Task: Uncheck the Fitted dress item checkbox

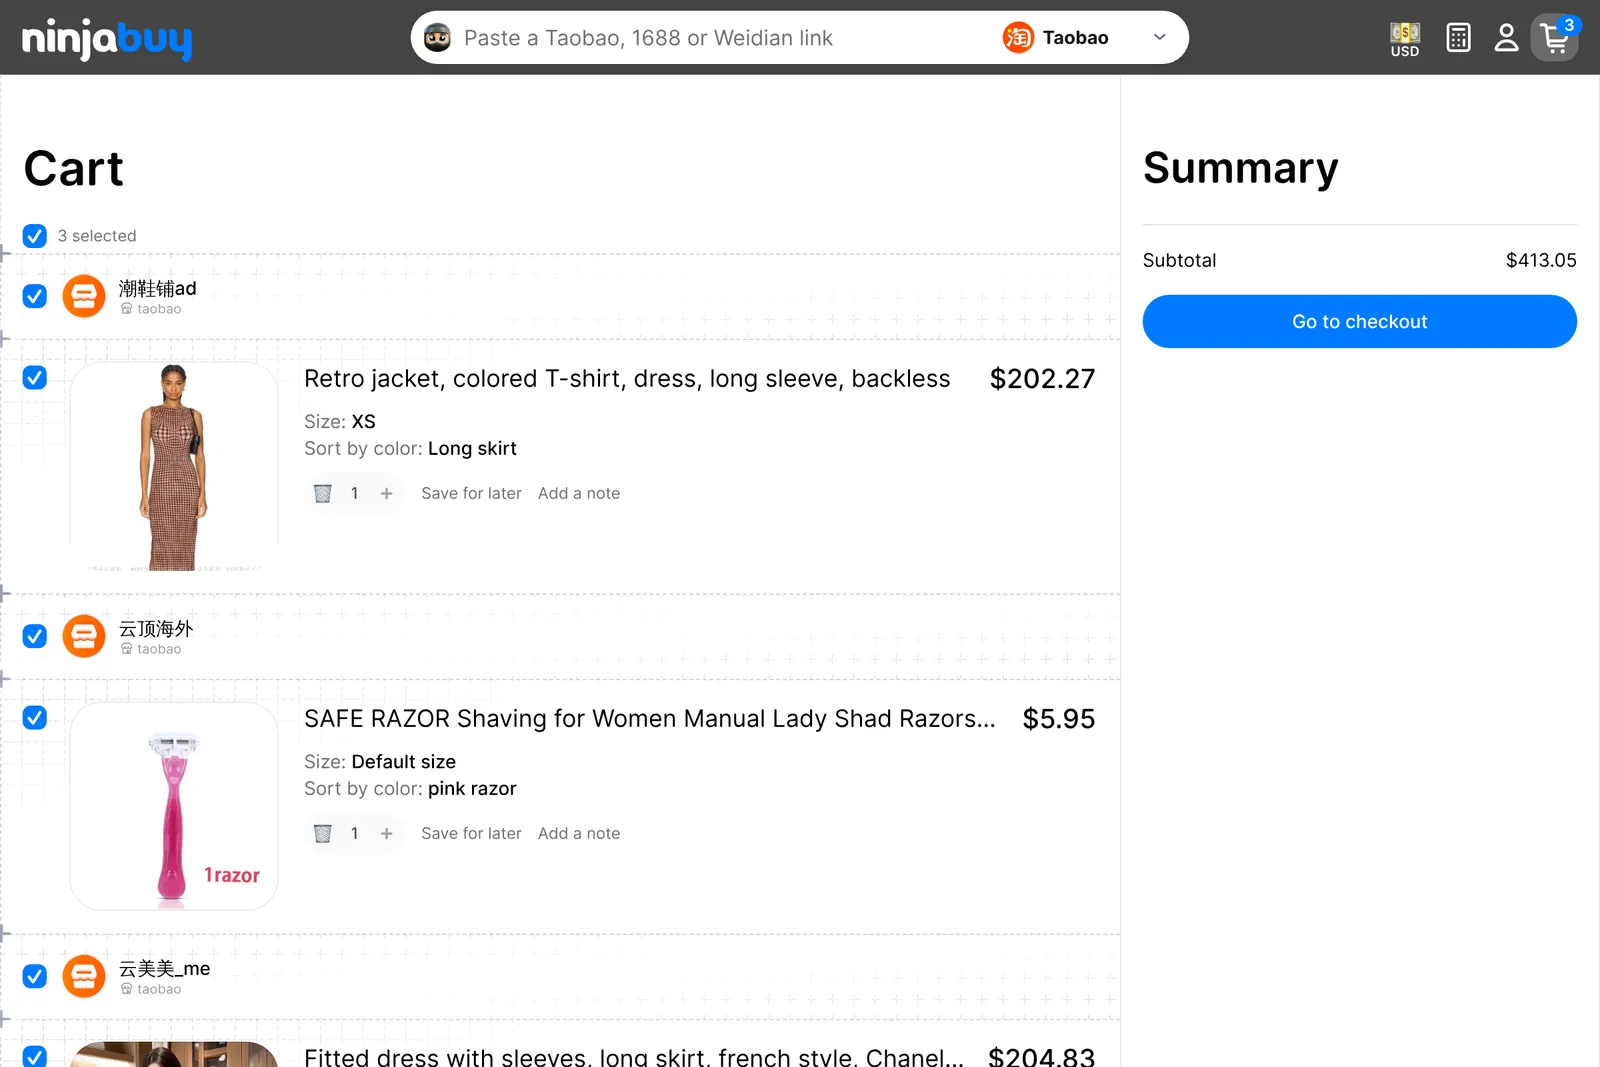Action: click(x=35, y=1056)
